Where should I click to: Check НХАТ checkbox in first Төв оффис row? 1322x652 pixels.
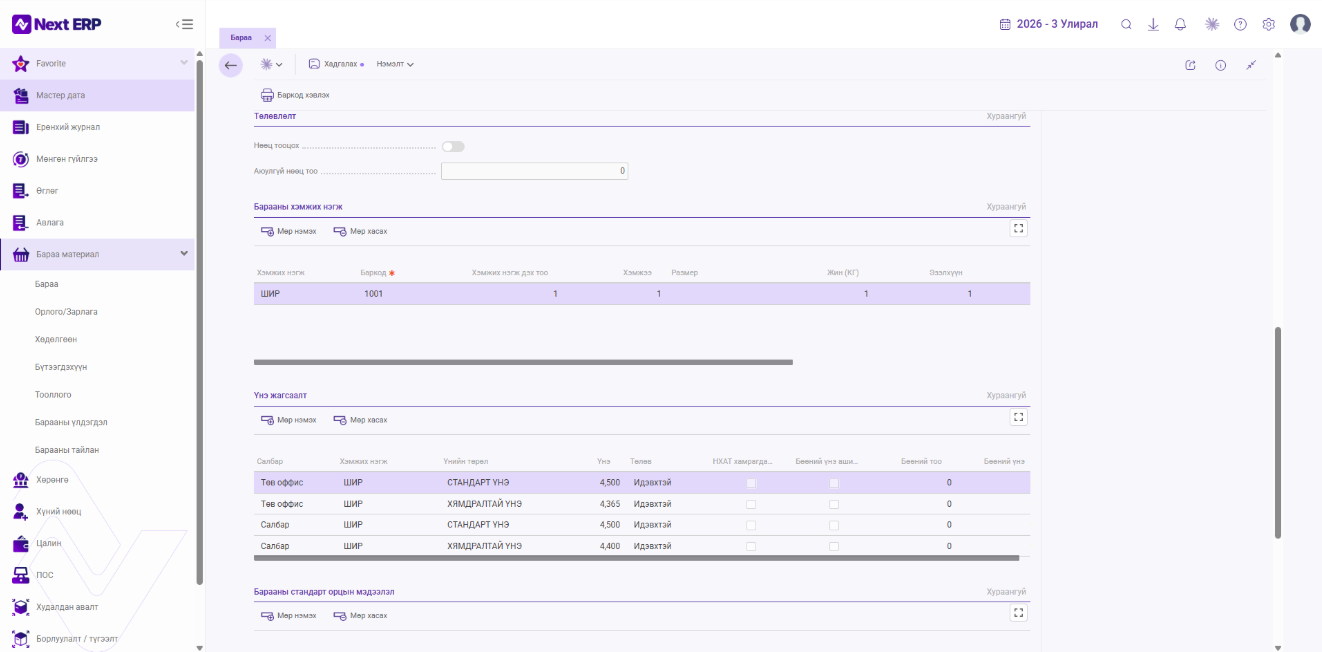pyautogui.click(x=751, y=483)
